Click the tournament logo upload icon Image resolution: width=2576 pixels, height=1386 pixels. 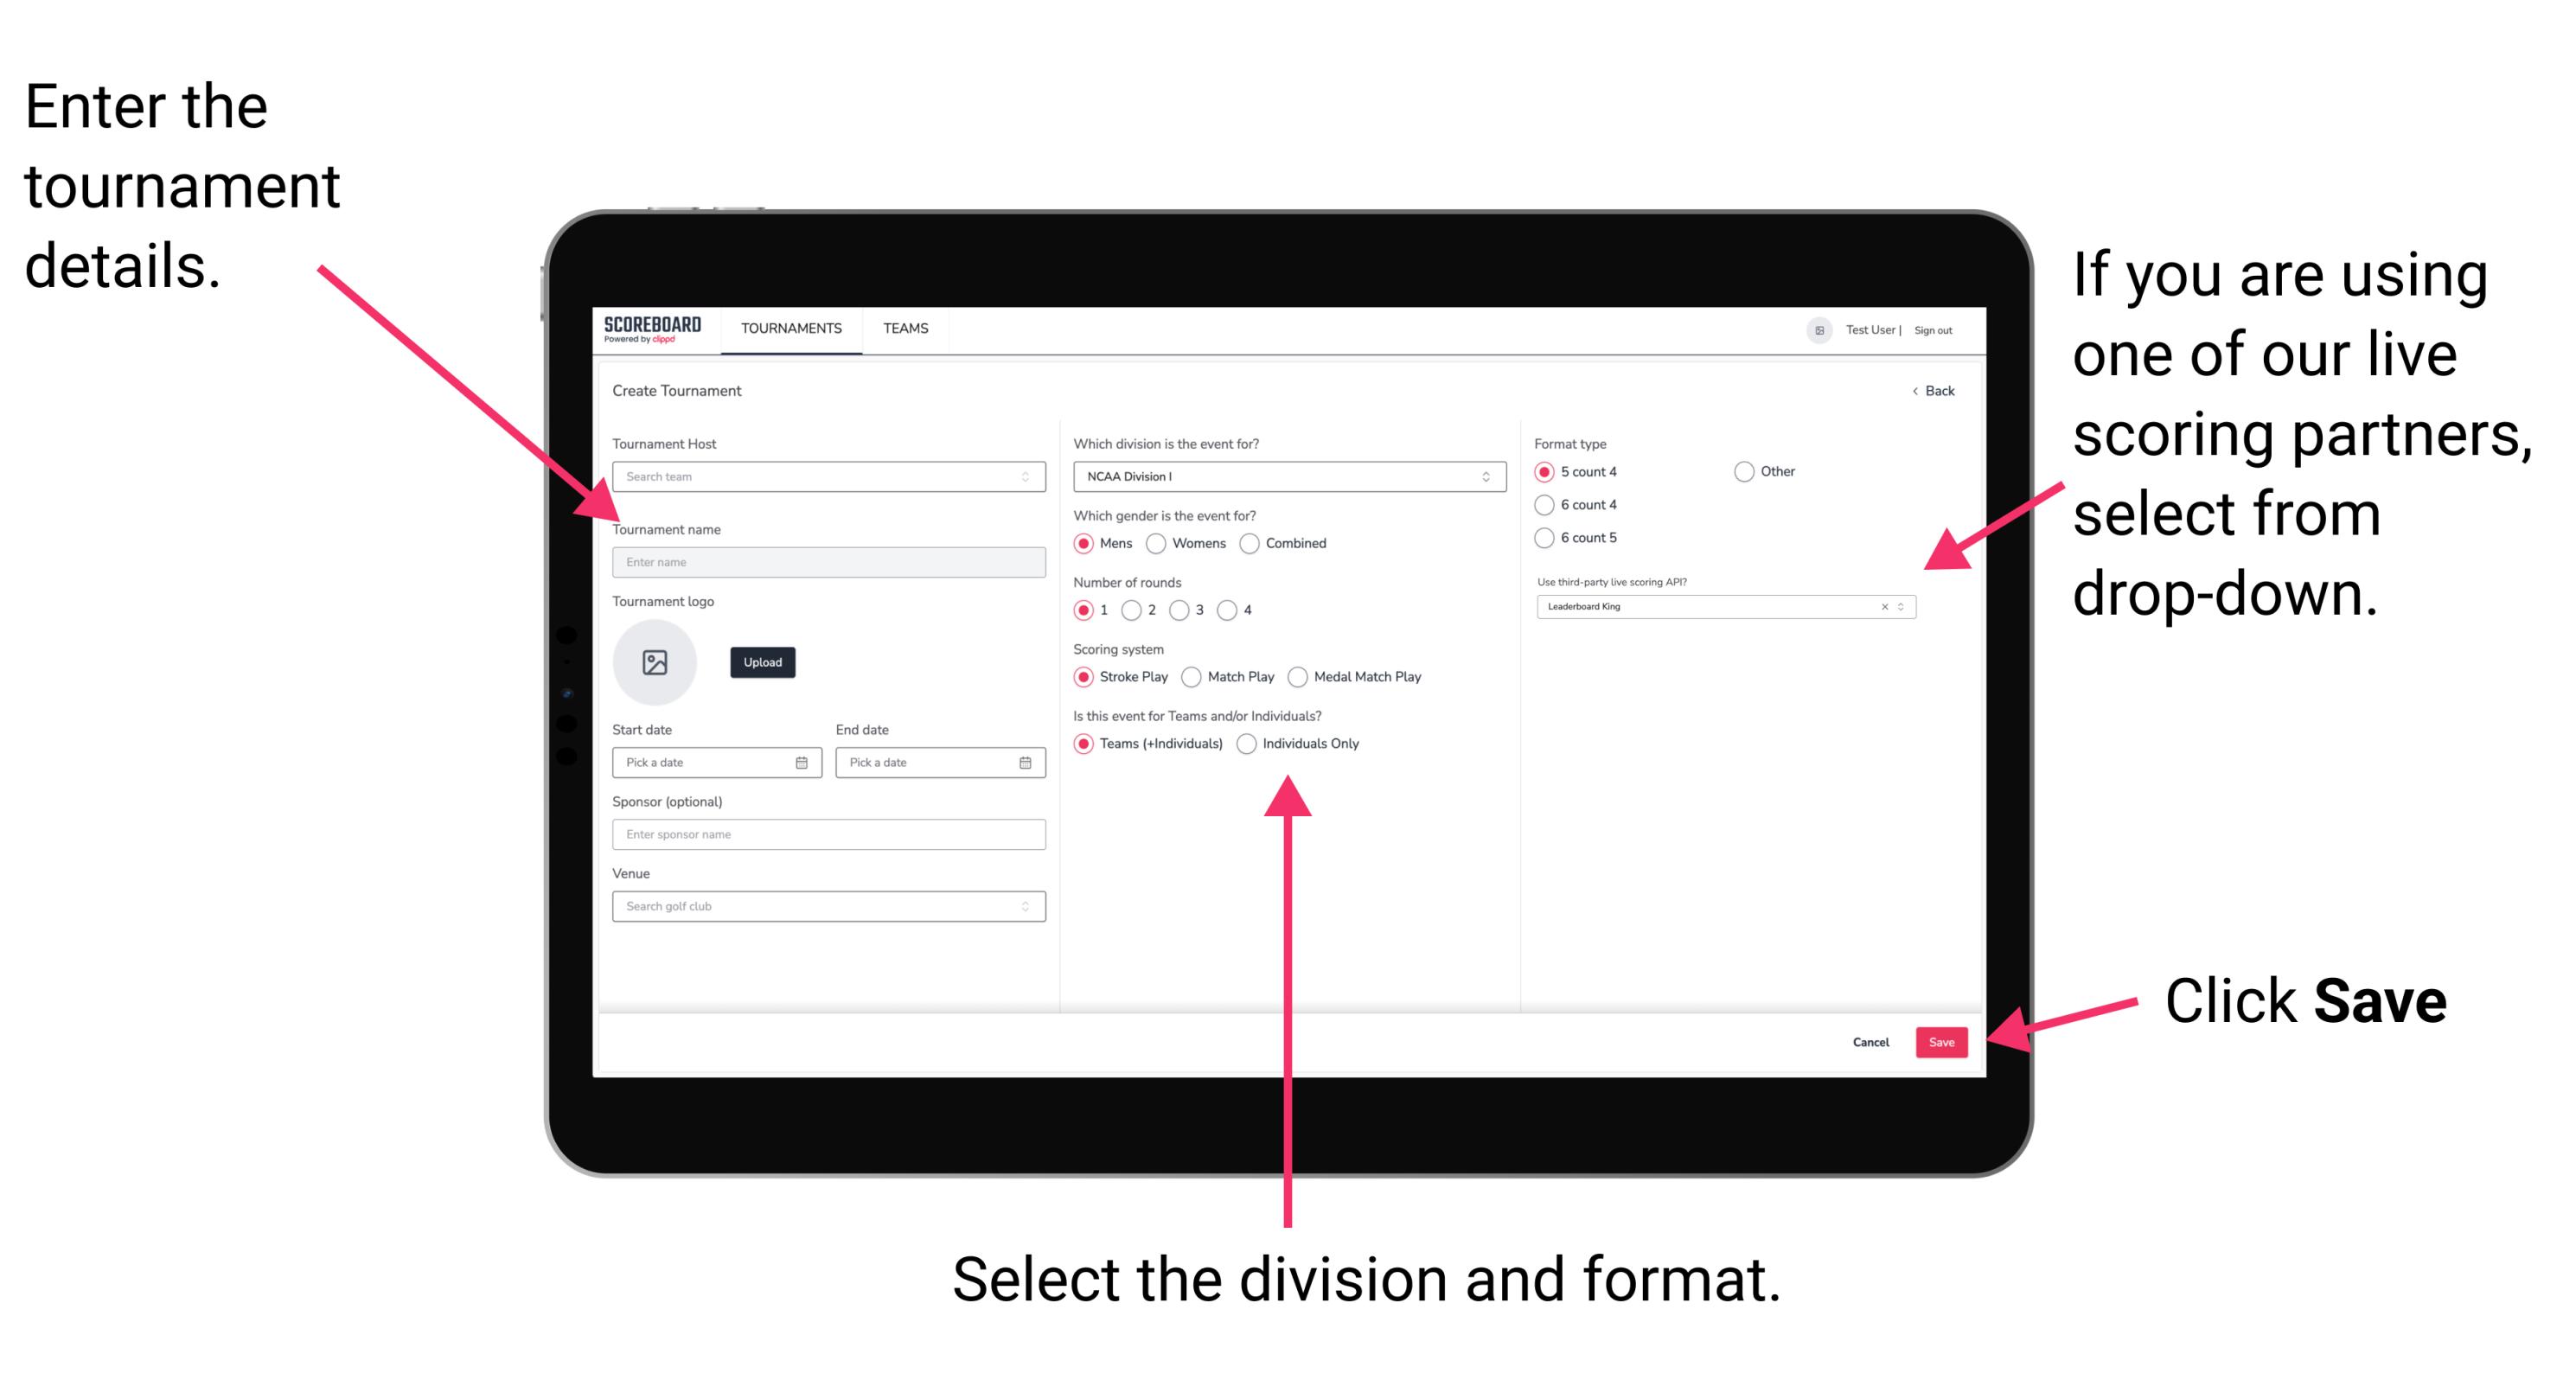[657, 661]
